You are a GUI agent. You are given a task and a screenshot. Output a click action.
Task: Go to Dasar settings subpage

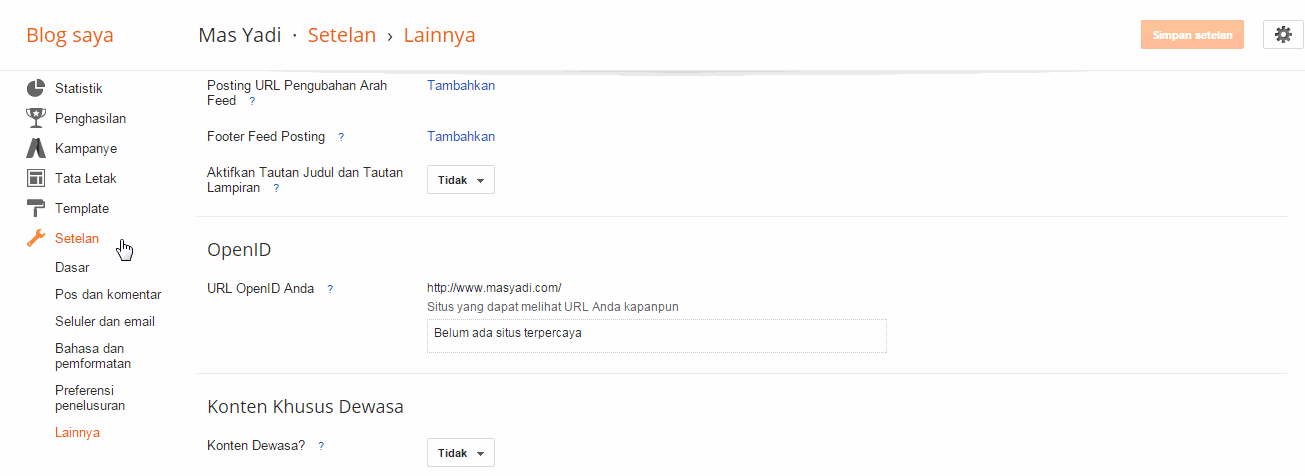(x=72, y=267)
